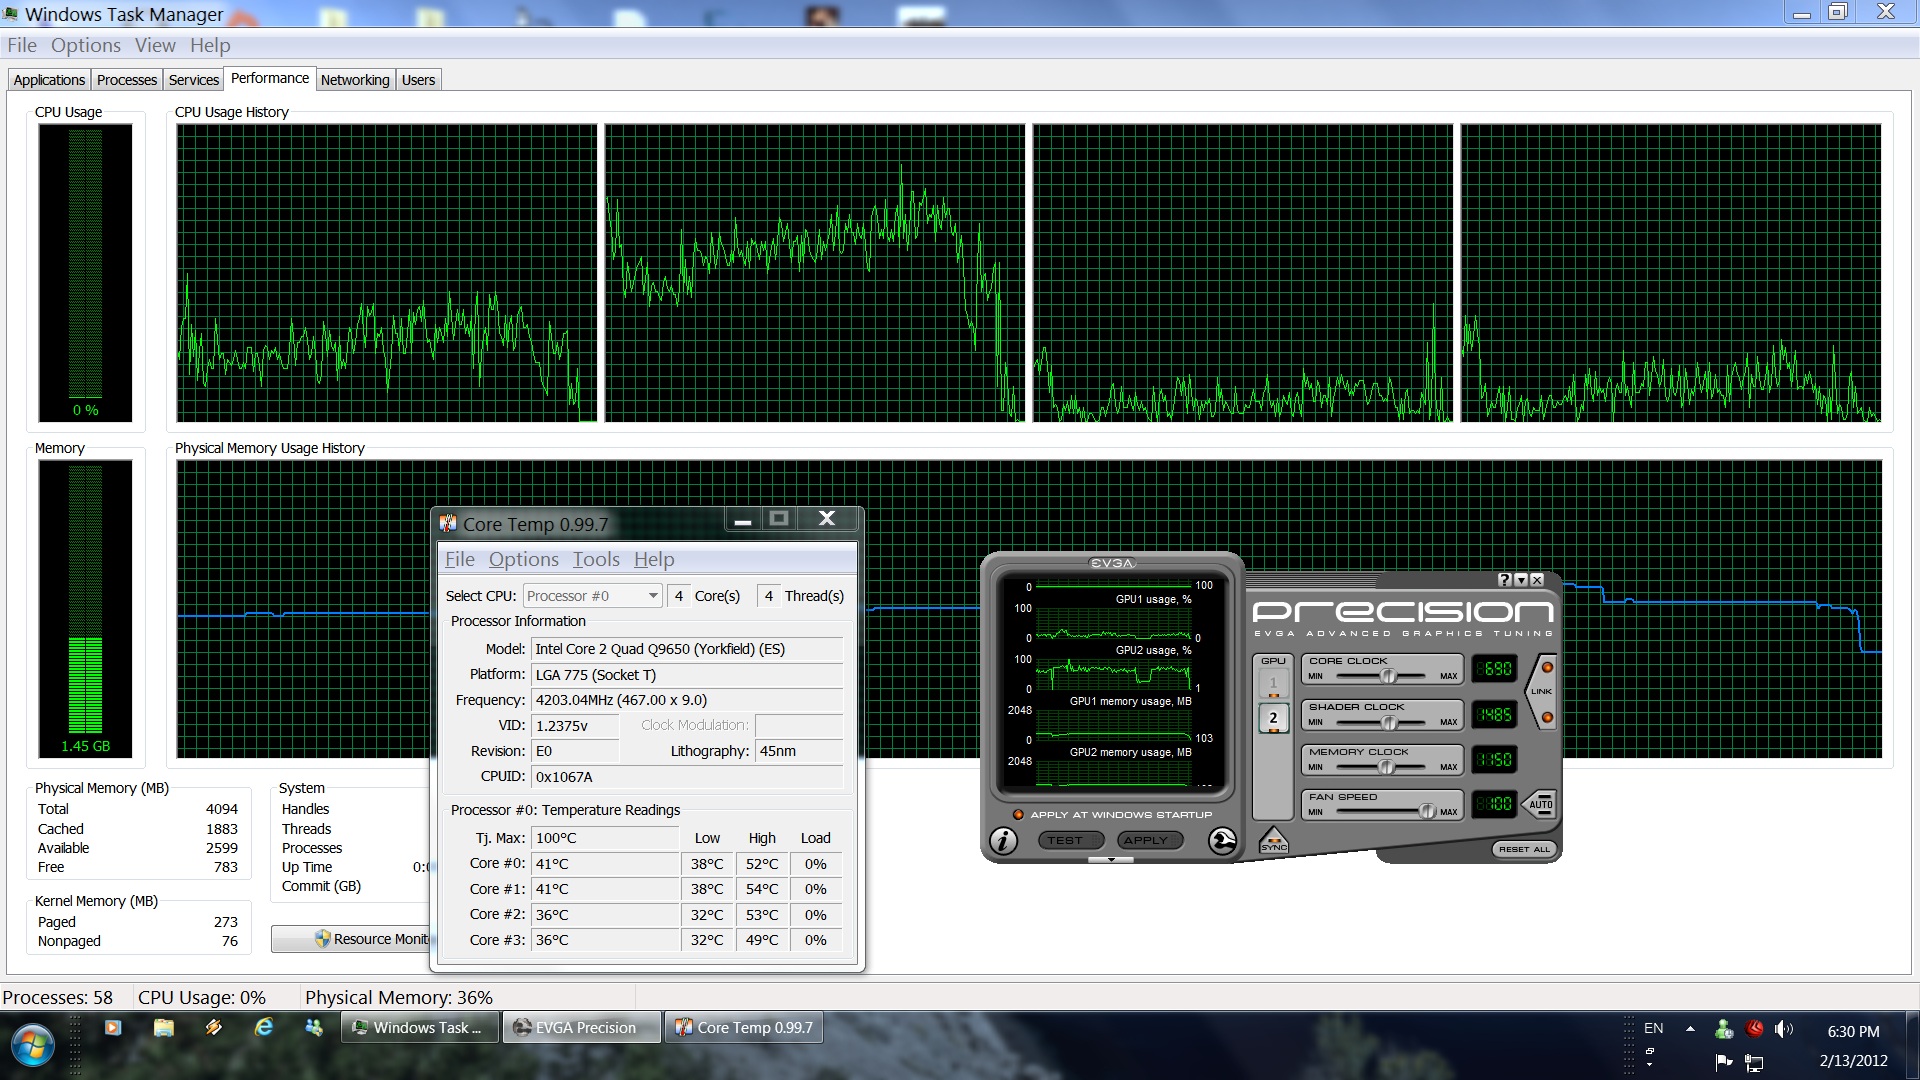Toggle Apply at Windows Startup indicator
This screenshot has height=1080, width=1920.
(1018, 815)
